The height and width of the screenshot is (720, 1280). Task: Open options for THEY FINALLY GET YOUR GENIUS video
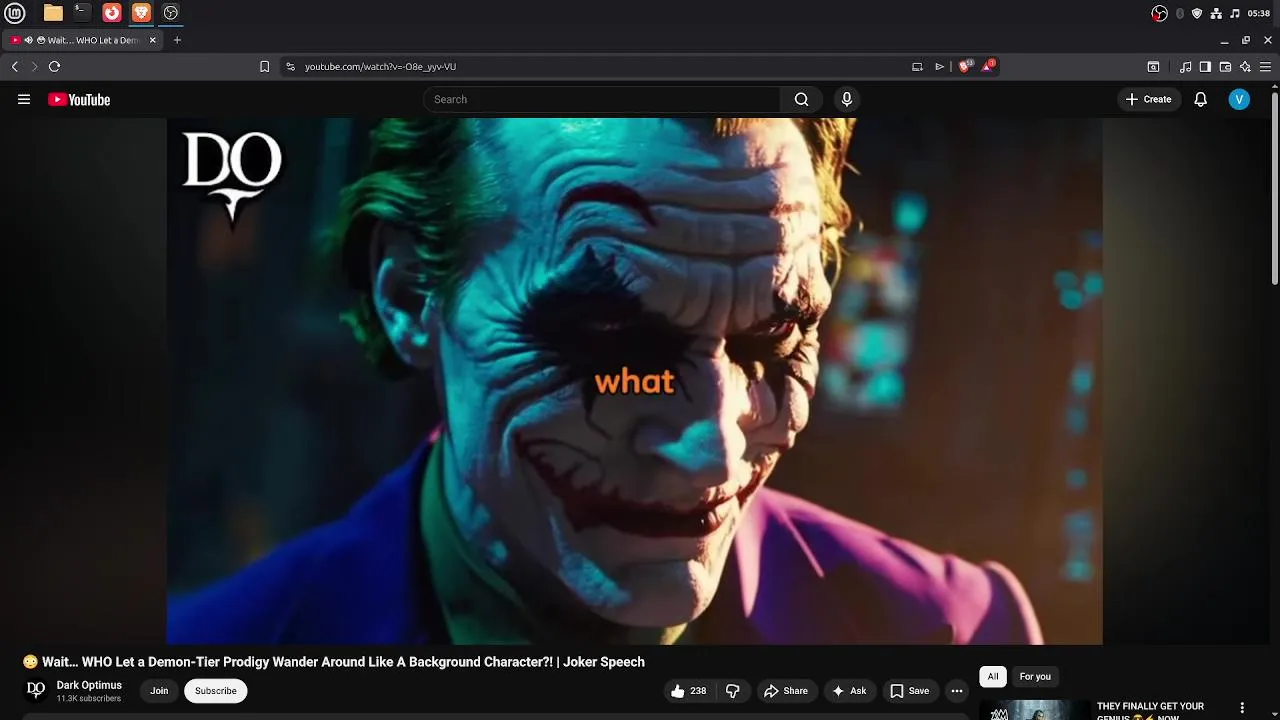(1243, 708)
